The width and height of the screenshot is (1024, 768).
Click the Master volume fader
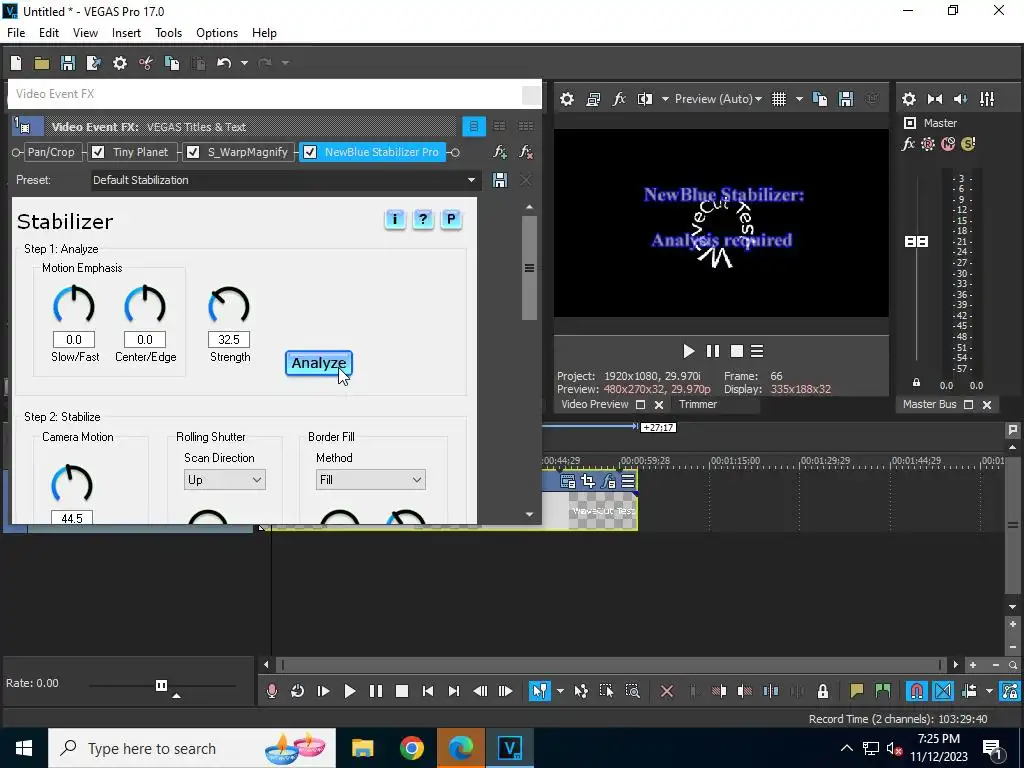pyautogui.click(x=916, y=242)
